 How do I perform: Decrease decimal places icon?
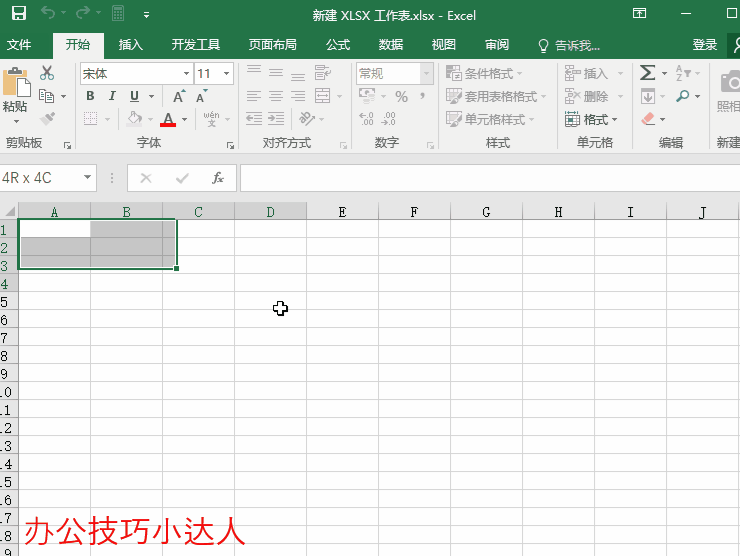tap(388, 118)
